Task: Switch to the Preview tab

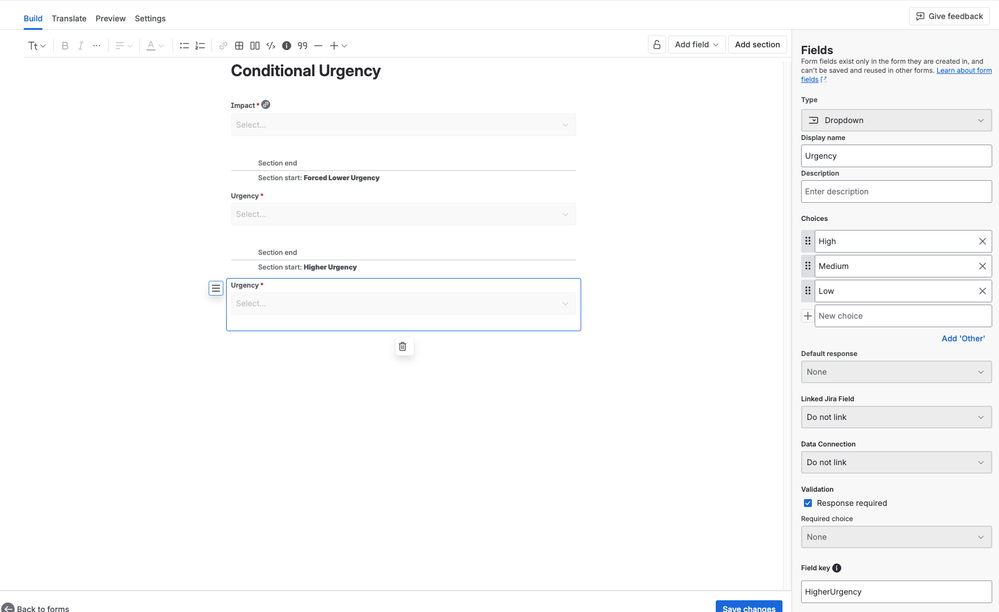Action: (x=110, y=18)
